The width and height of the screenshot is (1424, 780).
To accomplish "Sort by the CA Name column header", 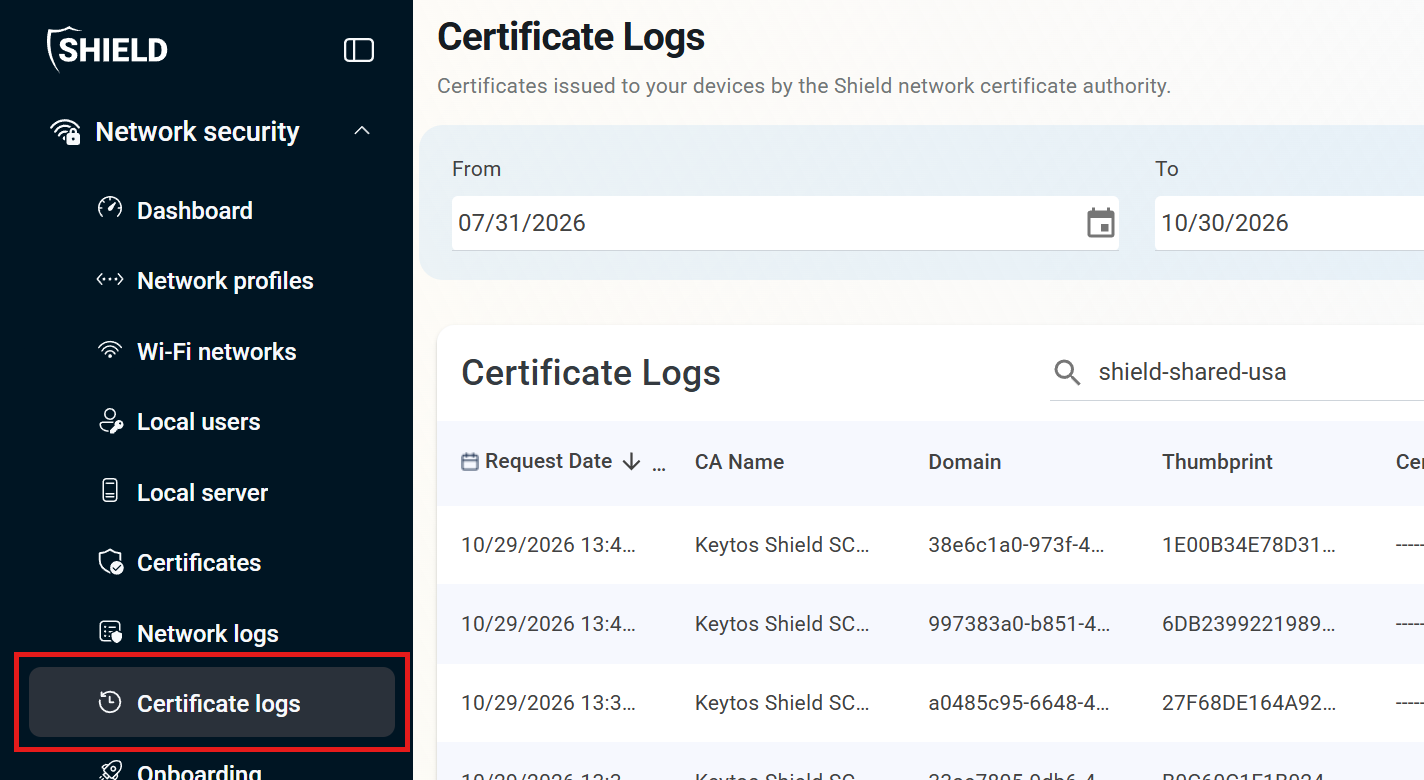I will pyautogui.click(x=739, y=462).
